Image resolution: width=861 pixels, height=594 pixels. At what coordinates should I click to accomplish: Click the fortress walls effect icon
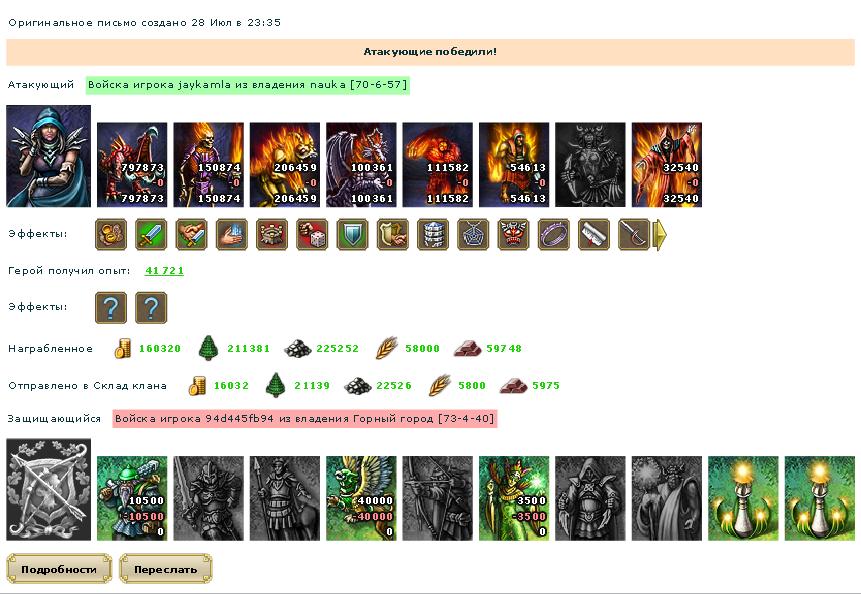pos(272,234)
